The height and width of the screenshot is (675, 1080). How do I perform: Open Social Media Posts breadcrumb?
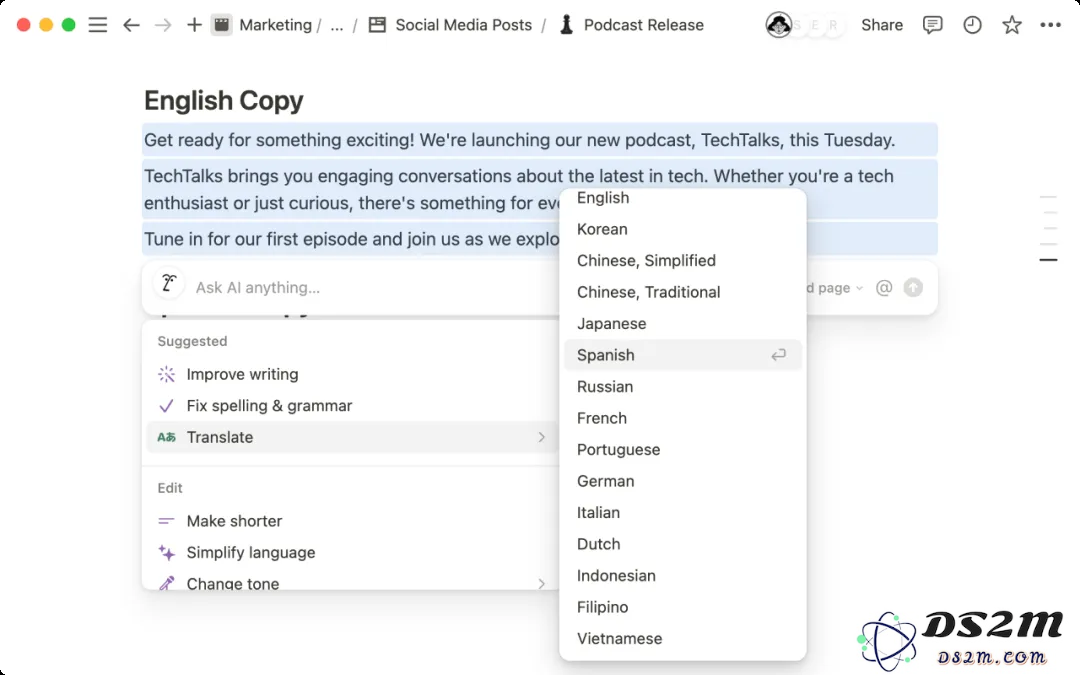pyautogui.click(x=464, y=25)
